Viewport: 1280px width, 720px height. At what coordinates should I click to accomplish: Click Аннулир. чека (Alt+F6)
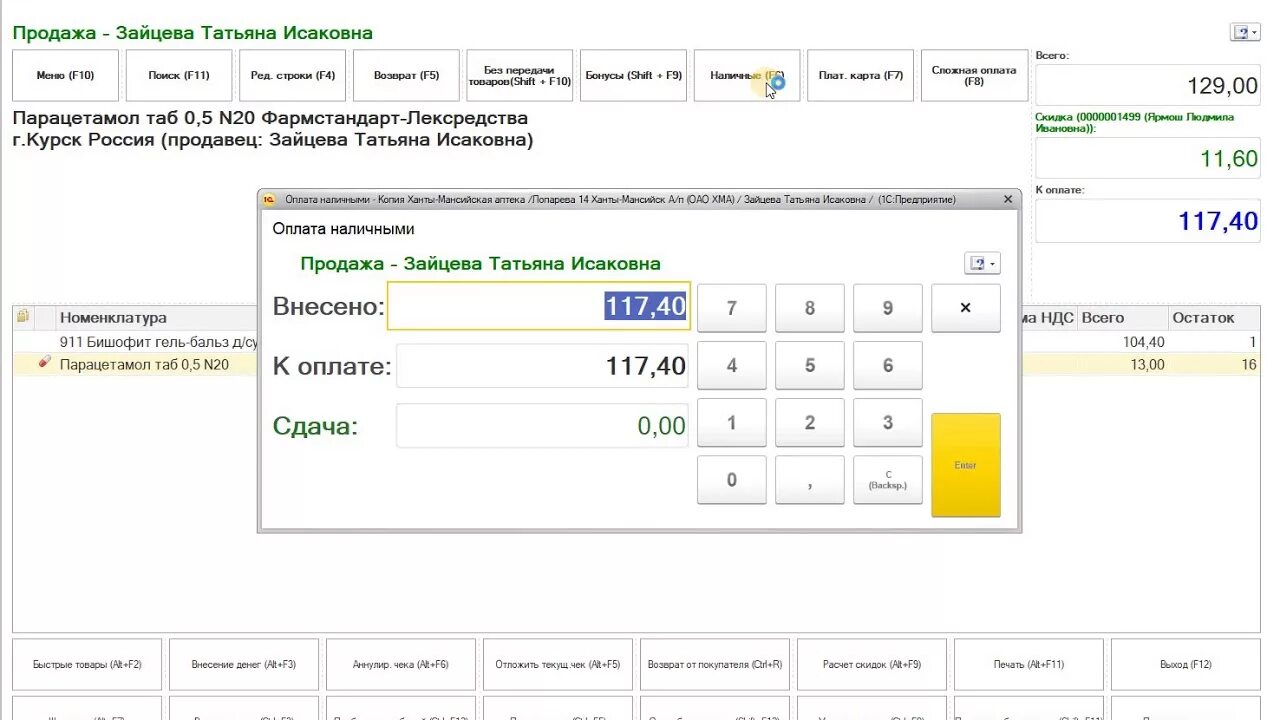[401, 665]
